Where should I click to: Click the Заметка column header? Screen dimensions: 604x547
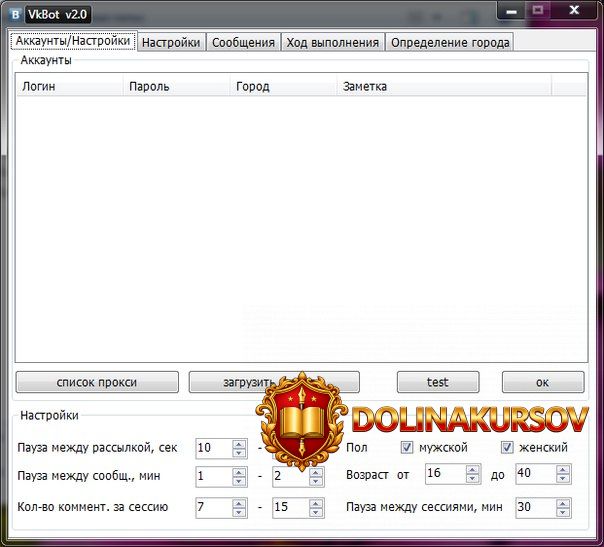pos(444,86)
